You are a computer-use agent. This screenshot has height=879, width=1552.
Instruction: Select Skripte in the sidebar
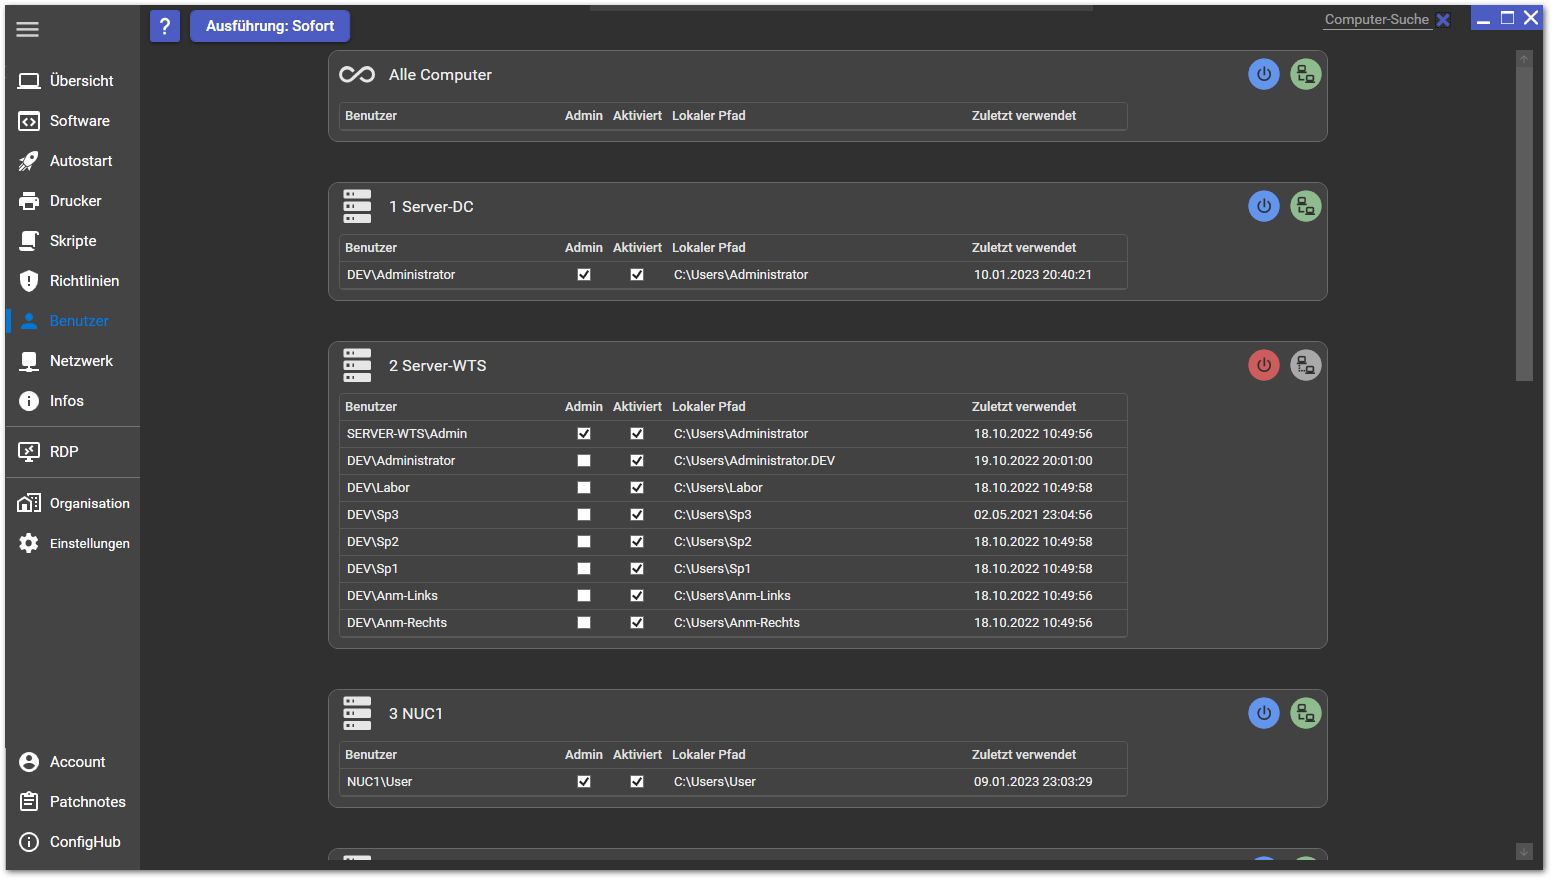coord(72,241)
